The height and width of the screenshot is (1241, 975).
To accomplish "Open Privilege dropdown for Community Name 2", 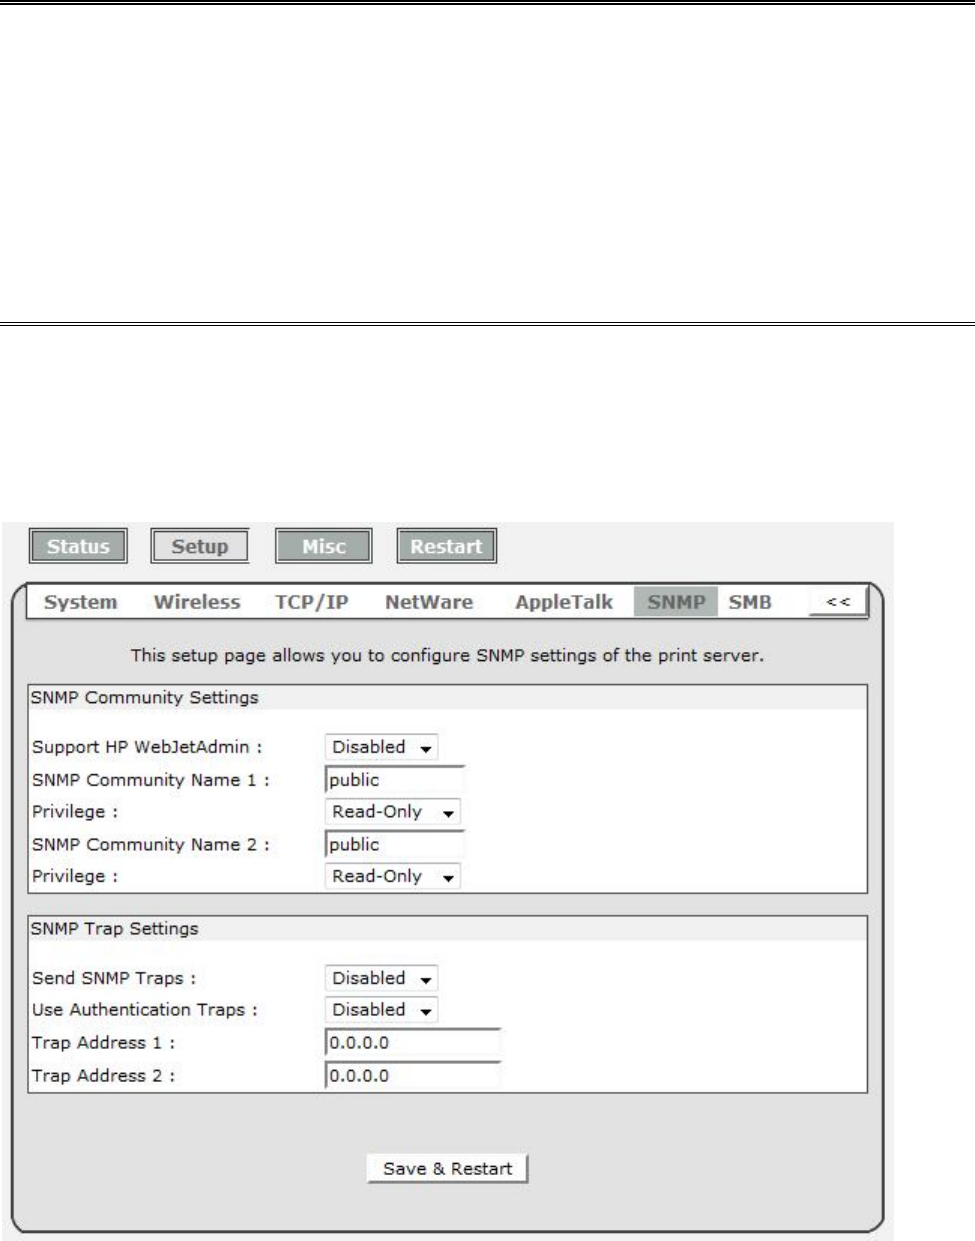I will (393, 876).
